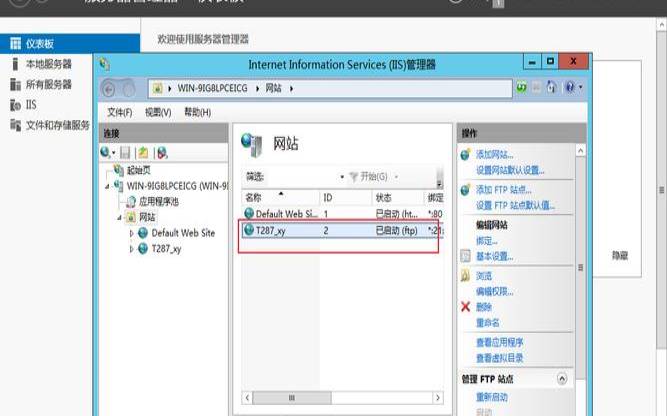This screenshot has height=416, width=667.
Task: Open the View (视图) menu
Action: pos(158,112)
